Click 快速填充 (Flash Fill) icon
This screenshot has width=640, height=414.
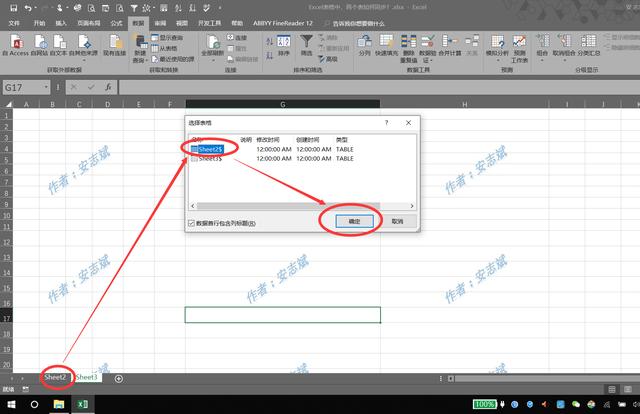(387, 45)
